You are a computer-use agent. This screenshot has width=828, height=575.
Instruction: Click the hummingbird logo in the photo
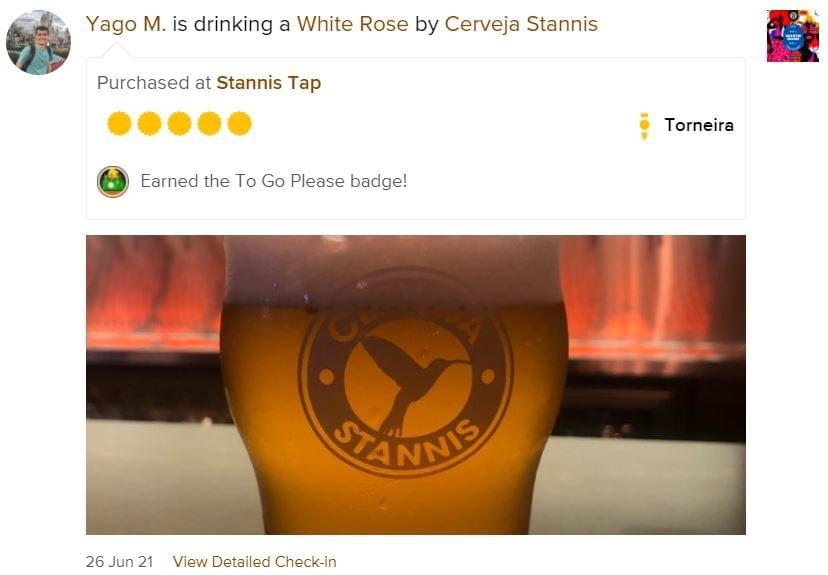tap(406, 372)
